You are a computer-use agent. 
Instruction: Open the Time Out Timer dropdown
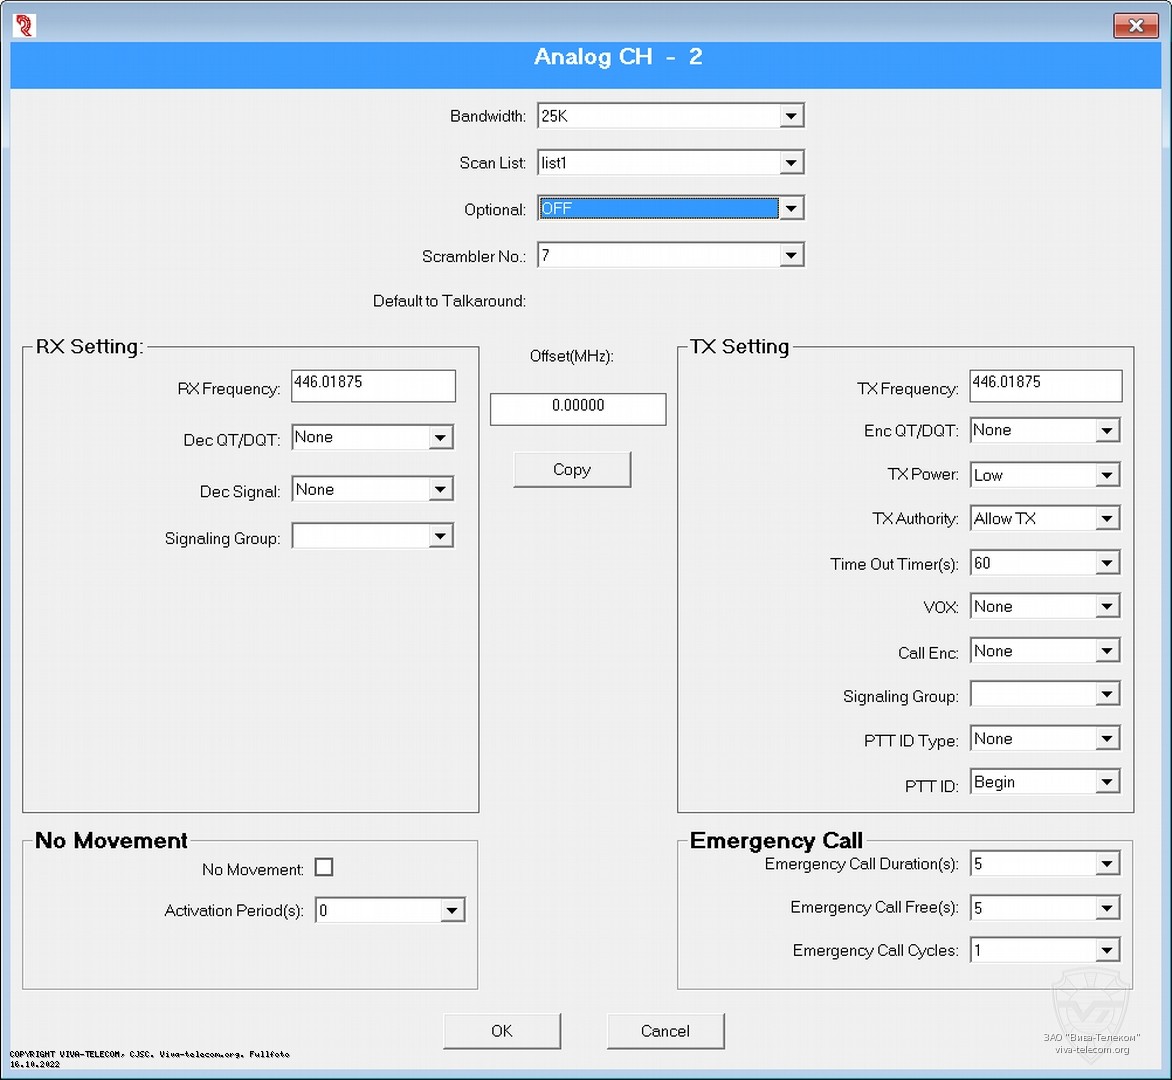(1106, 564)
